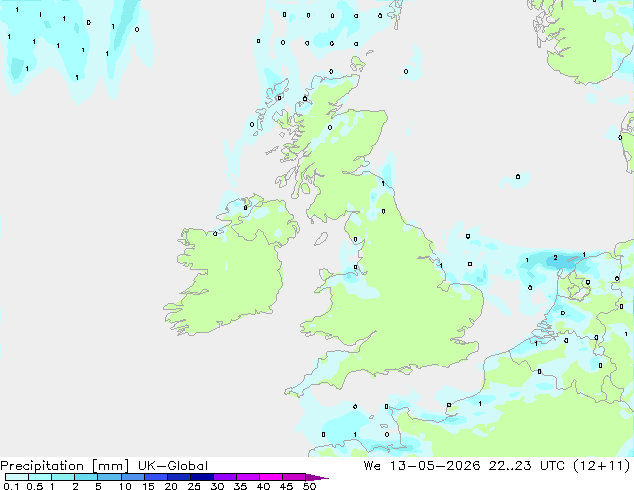Click the legend scale label "0.1"

pos(11,486)
